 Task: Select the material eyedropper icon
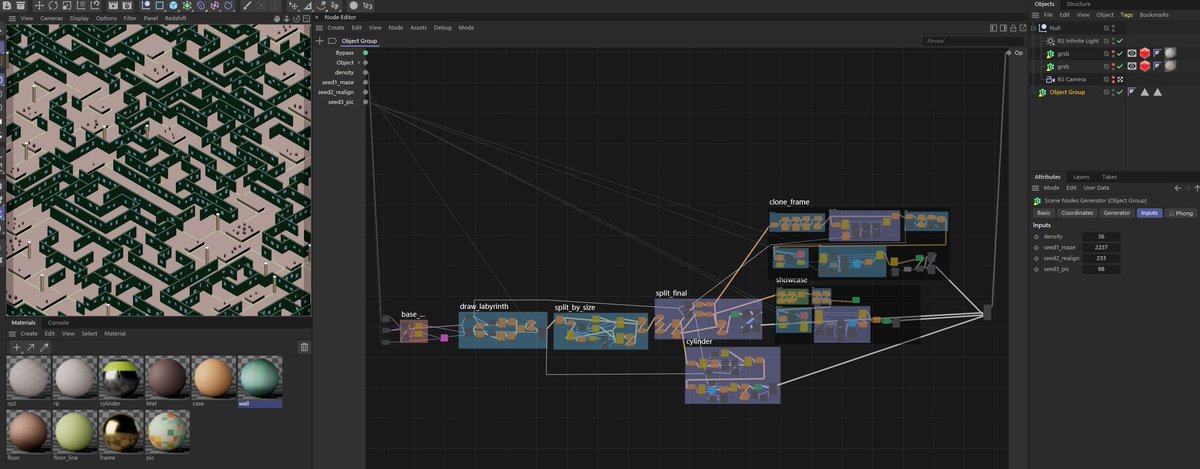tap(45, 346)
